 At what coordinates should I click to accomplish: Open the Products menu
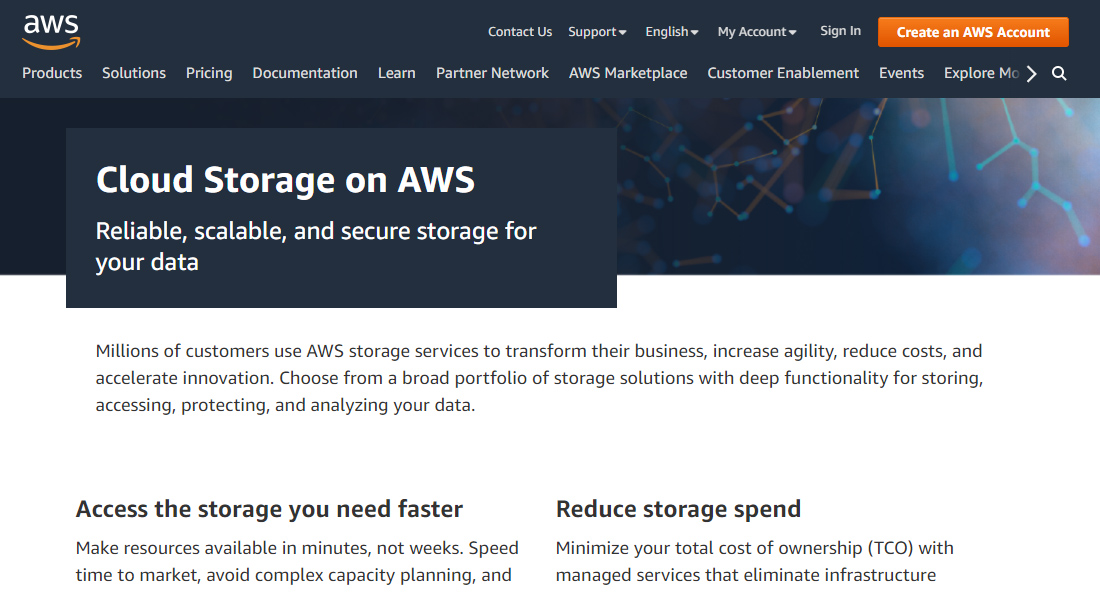(x=52, y=73)
